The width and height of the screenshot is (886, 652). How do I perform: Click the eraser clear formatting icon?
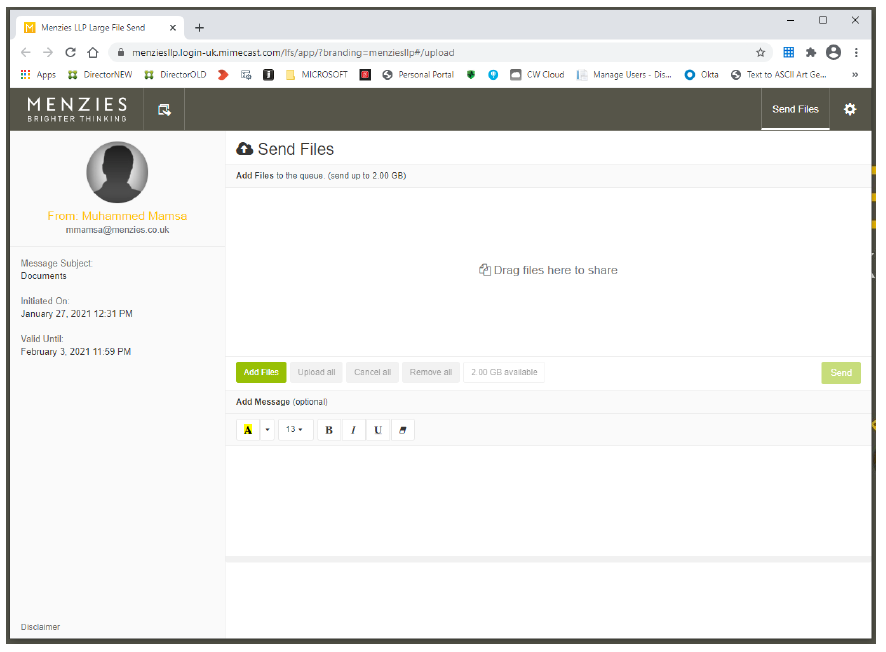402,430
